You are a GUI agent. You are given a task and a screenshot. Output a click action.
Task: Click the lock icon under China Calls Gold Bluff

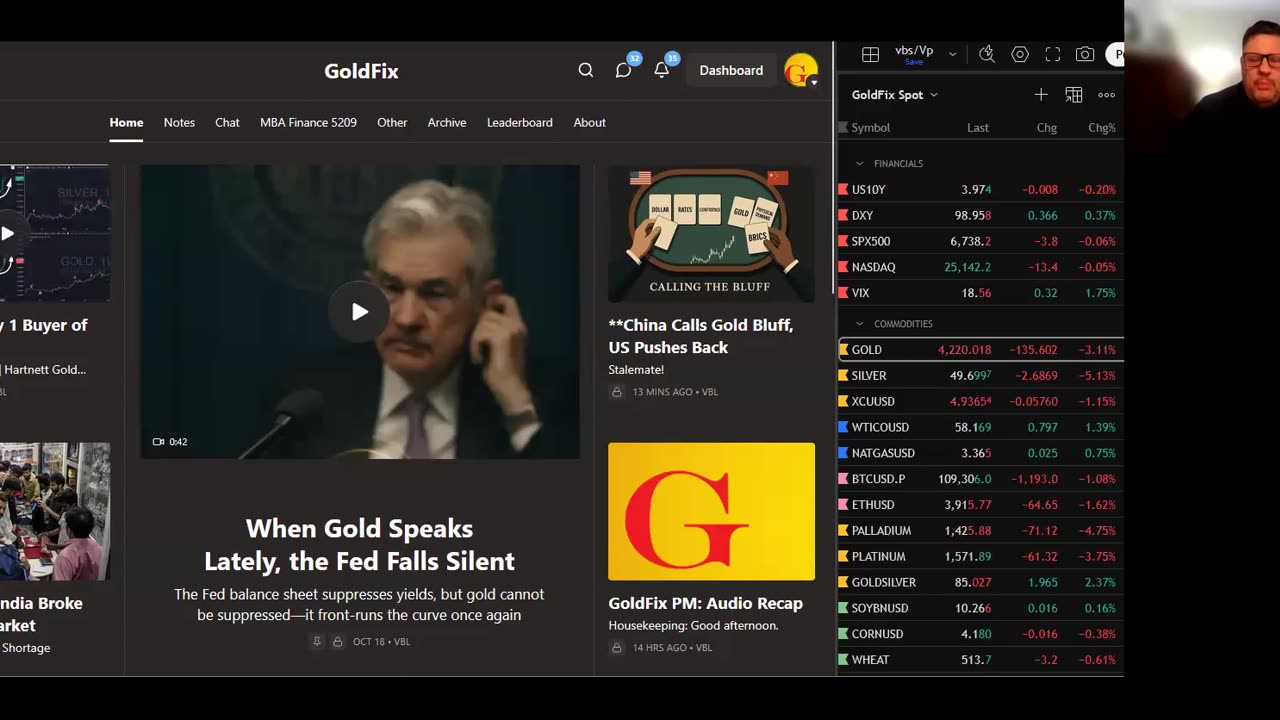616,392
